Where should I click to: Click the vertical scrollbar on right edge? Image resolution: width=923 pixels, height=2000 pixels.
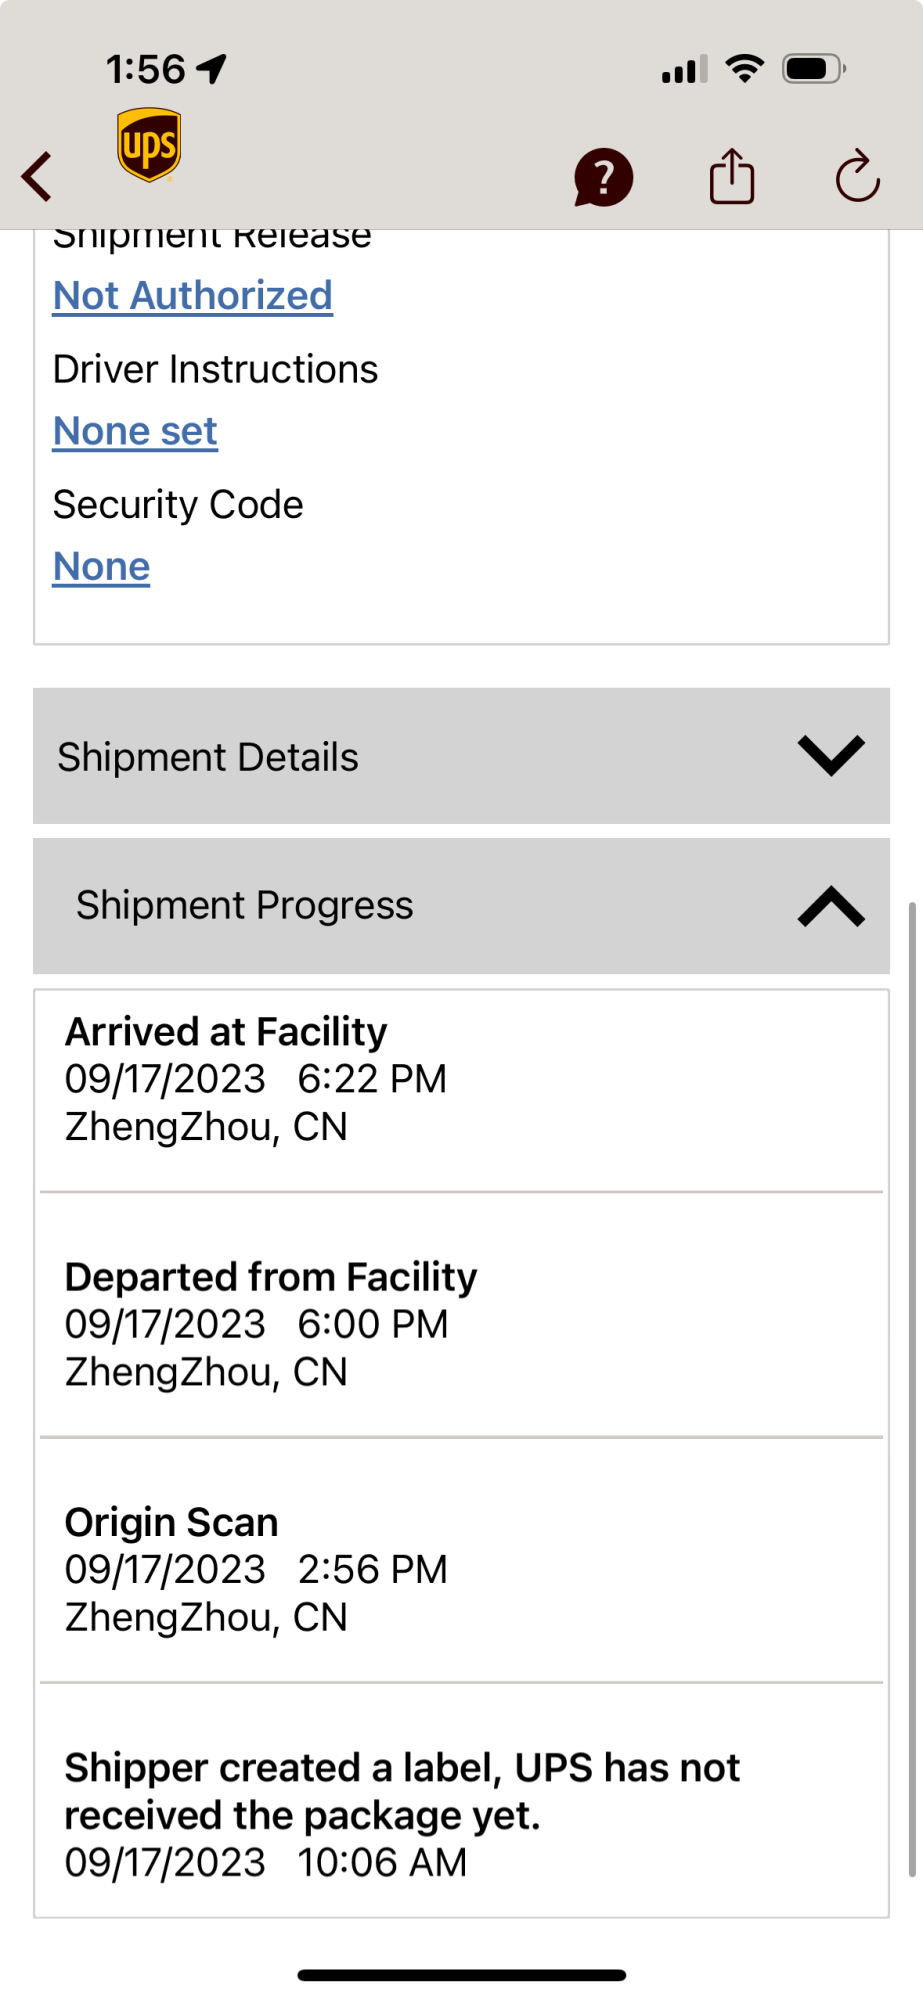[x=912, y=1390]
